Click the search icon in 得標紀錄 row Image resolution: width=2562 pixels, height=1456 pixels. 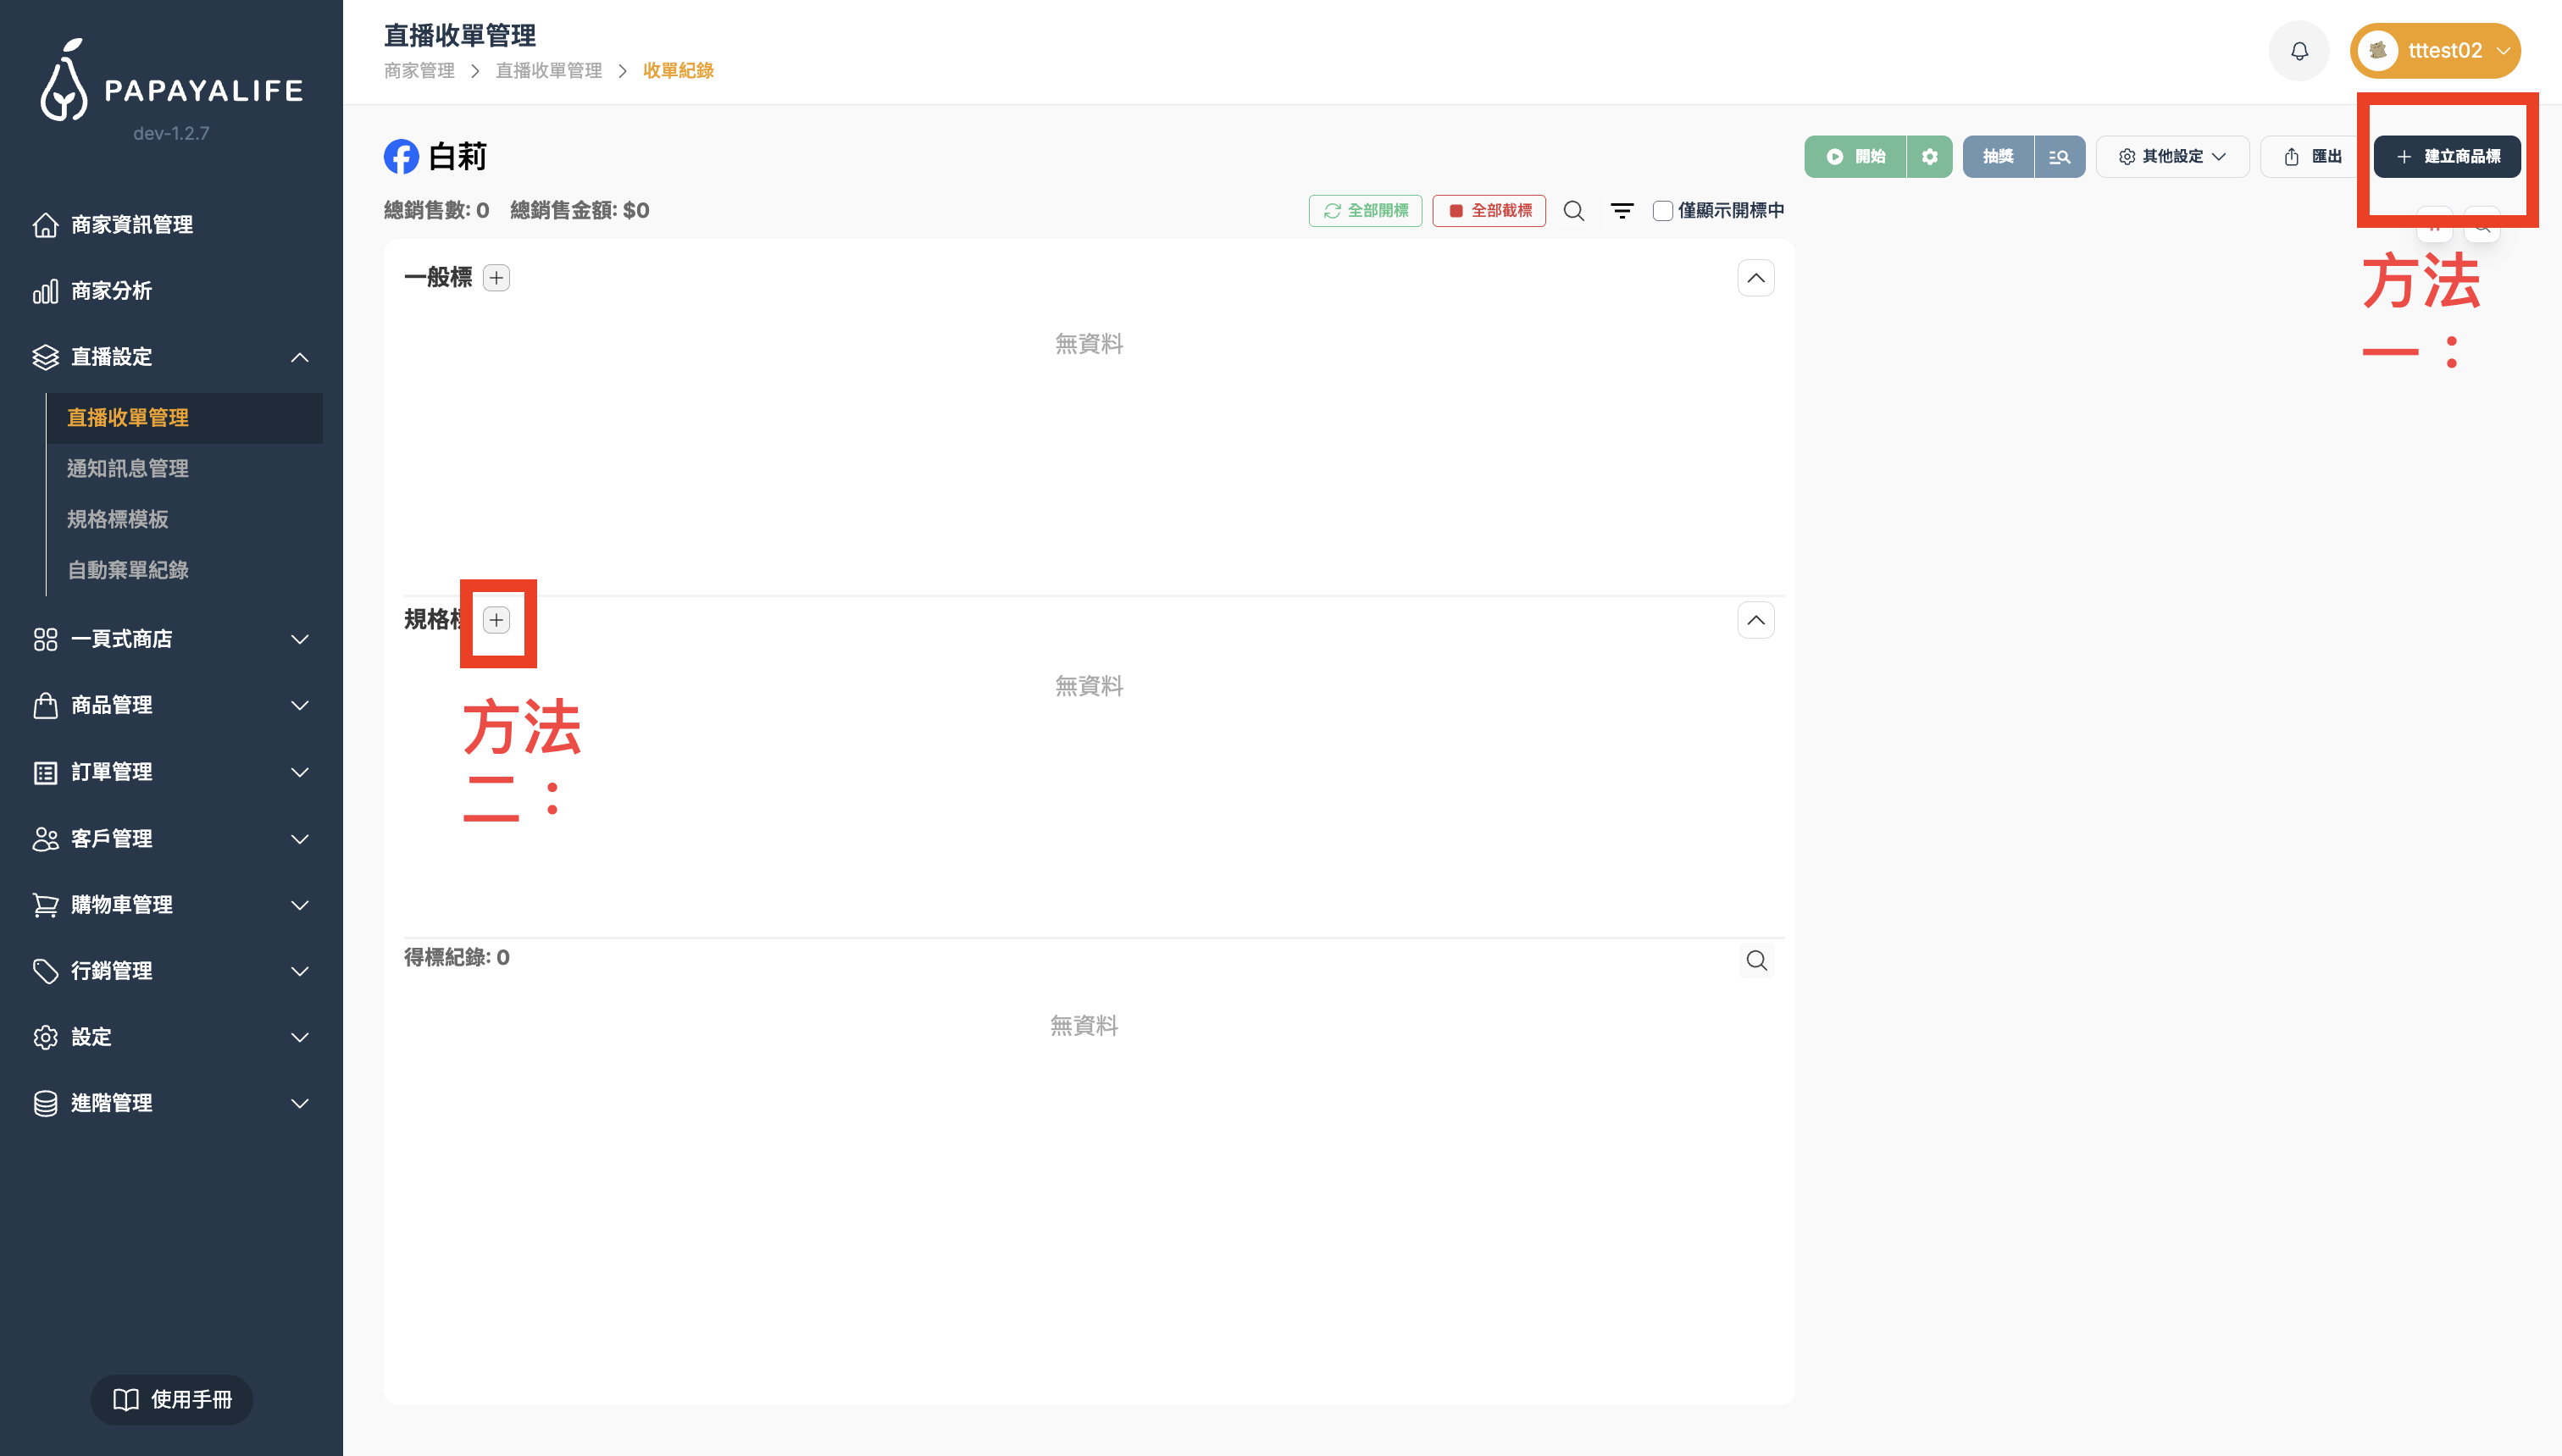1756,960
